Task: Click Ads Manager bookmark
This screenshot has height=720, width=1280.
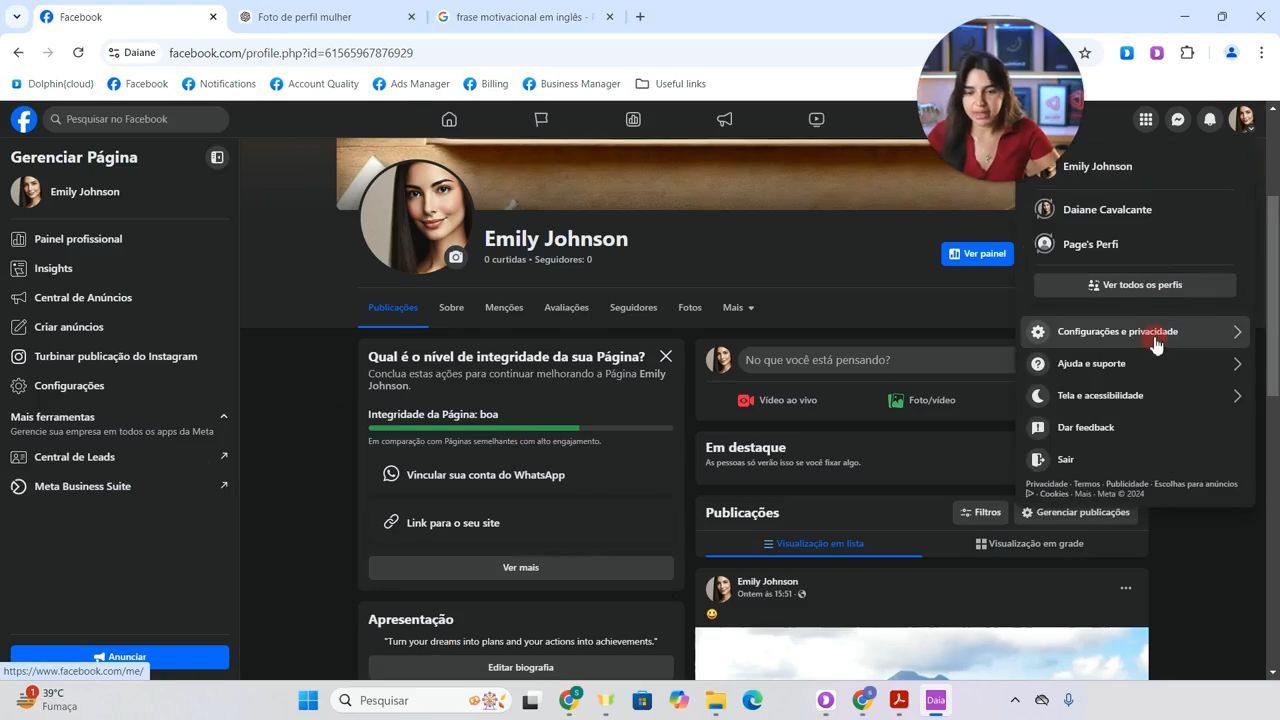Action: 411,84
